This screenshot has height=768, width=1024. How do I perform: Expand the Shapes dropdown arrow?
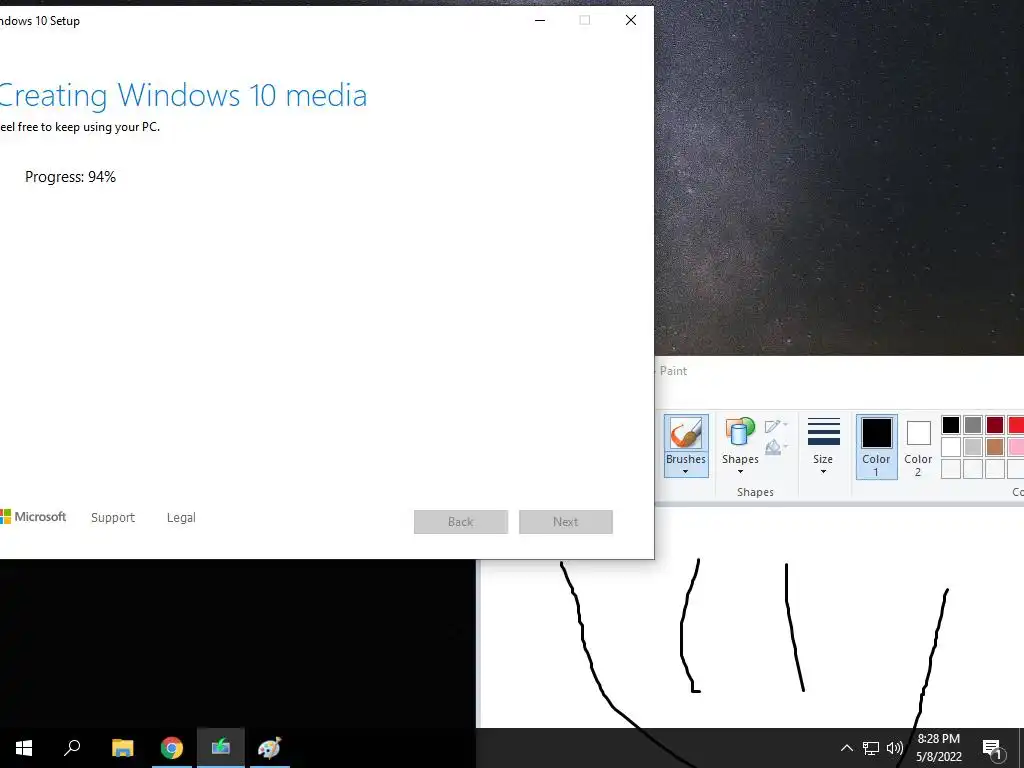(740, 472)
